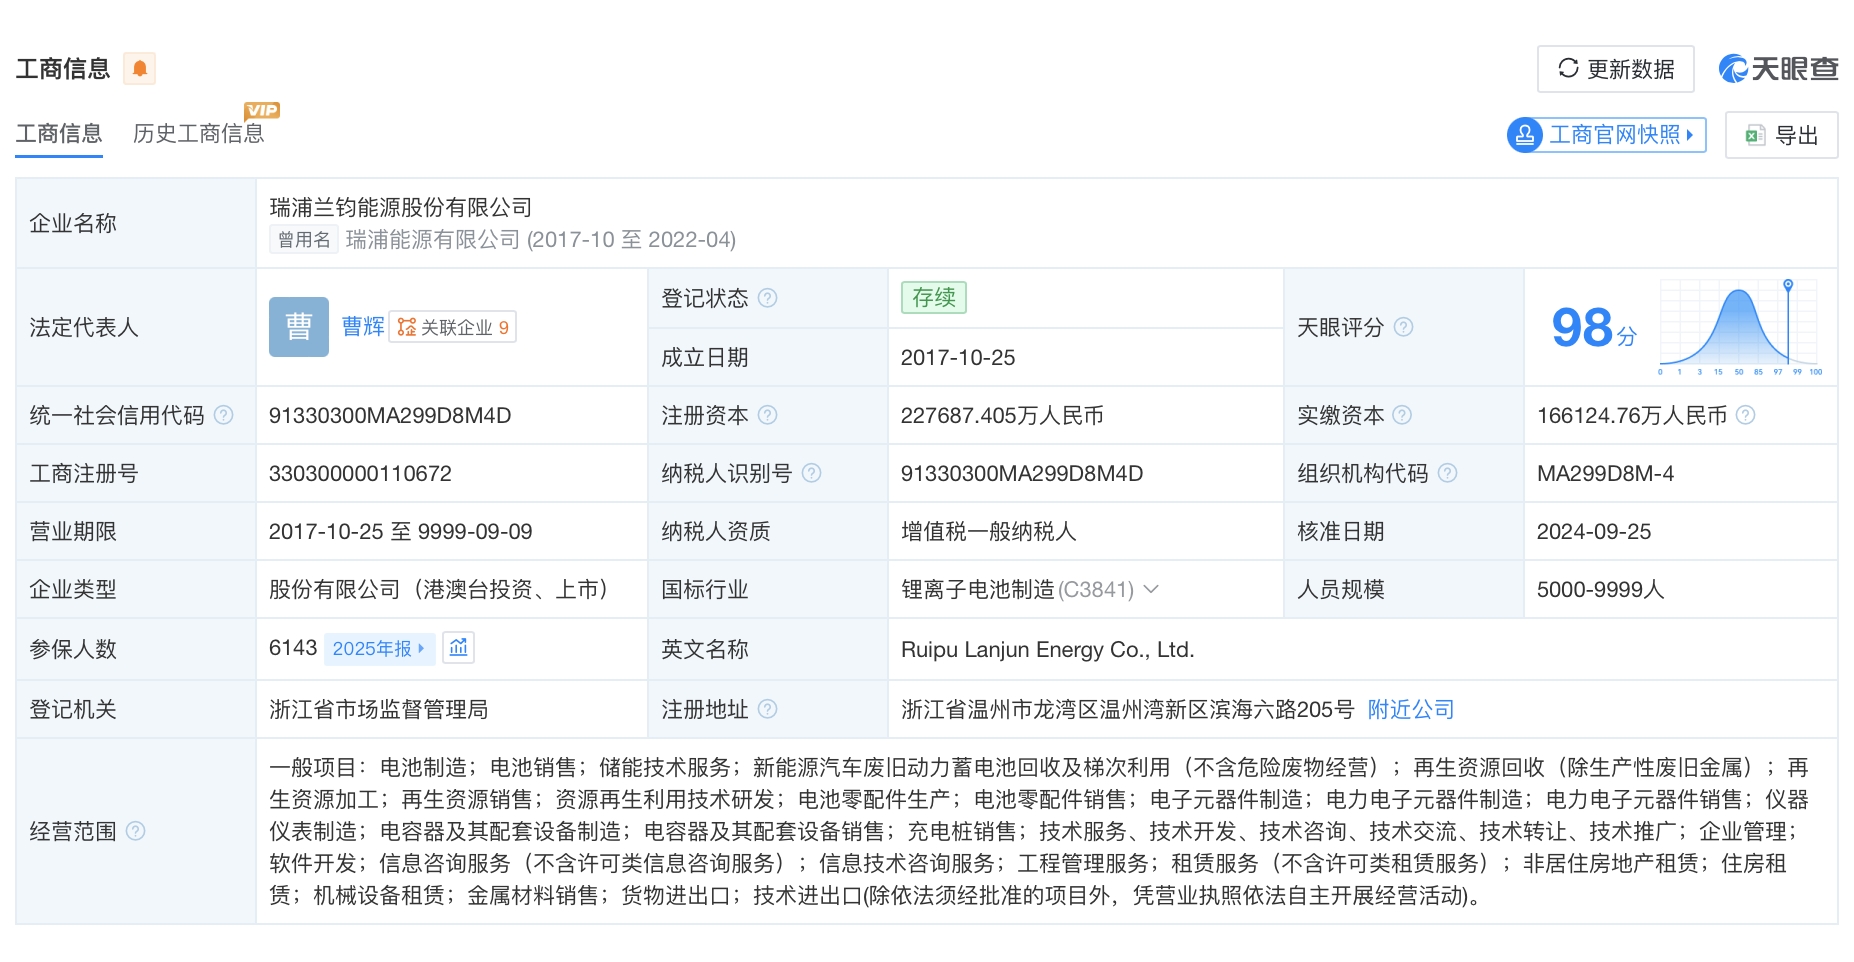The height and width of the screenshot is (962, 1854).
Task: Click the 工商信息 section heading
Action: (x=63, y=68)
